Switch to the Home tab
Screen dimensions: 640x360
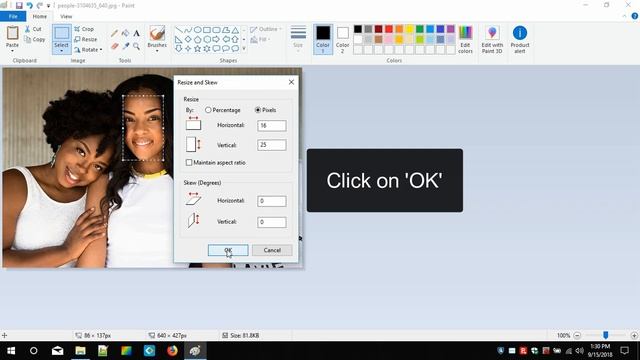[x=40, y=16]
